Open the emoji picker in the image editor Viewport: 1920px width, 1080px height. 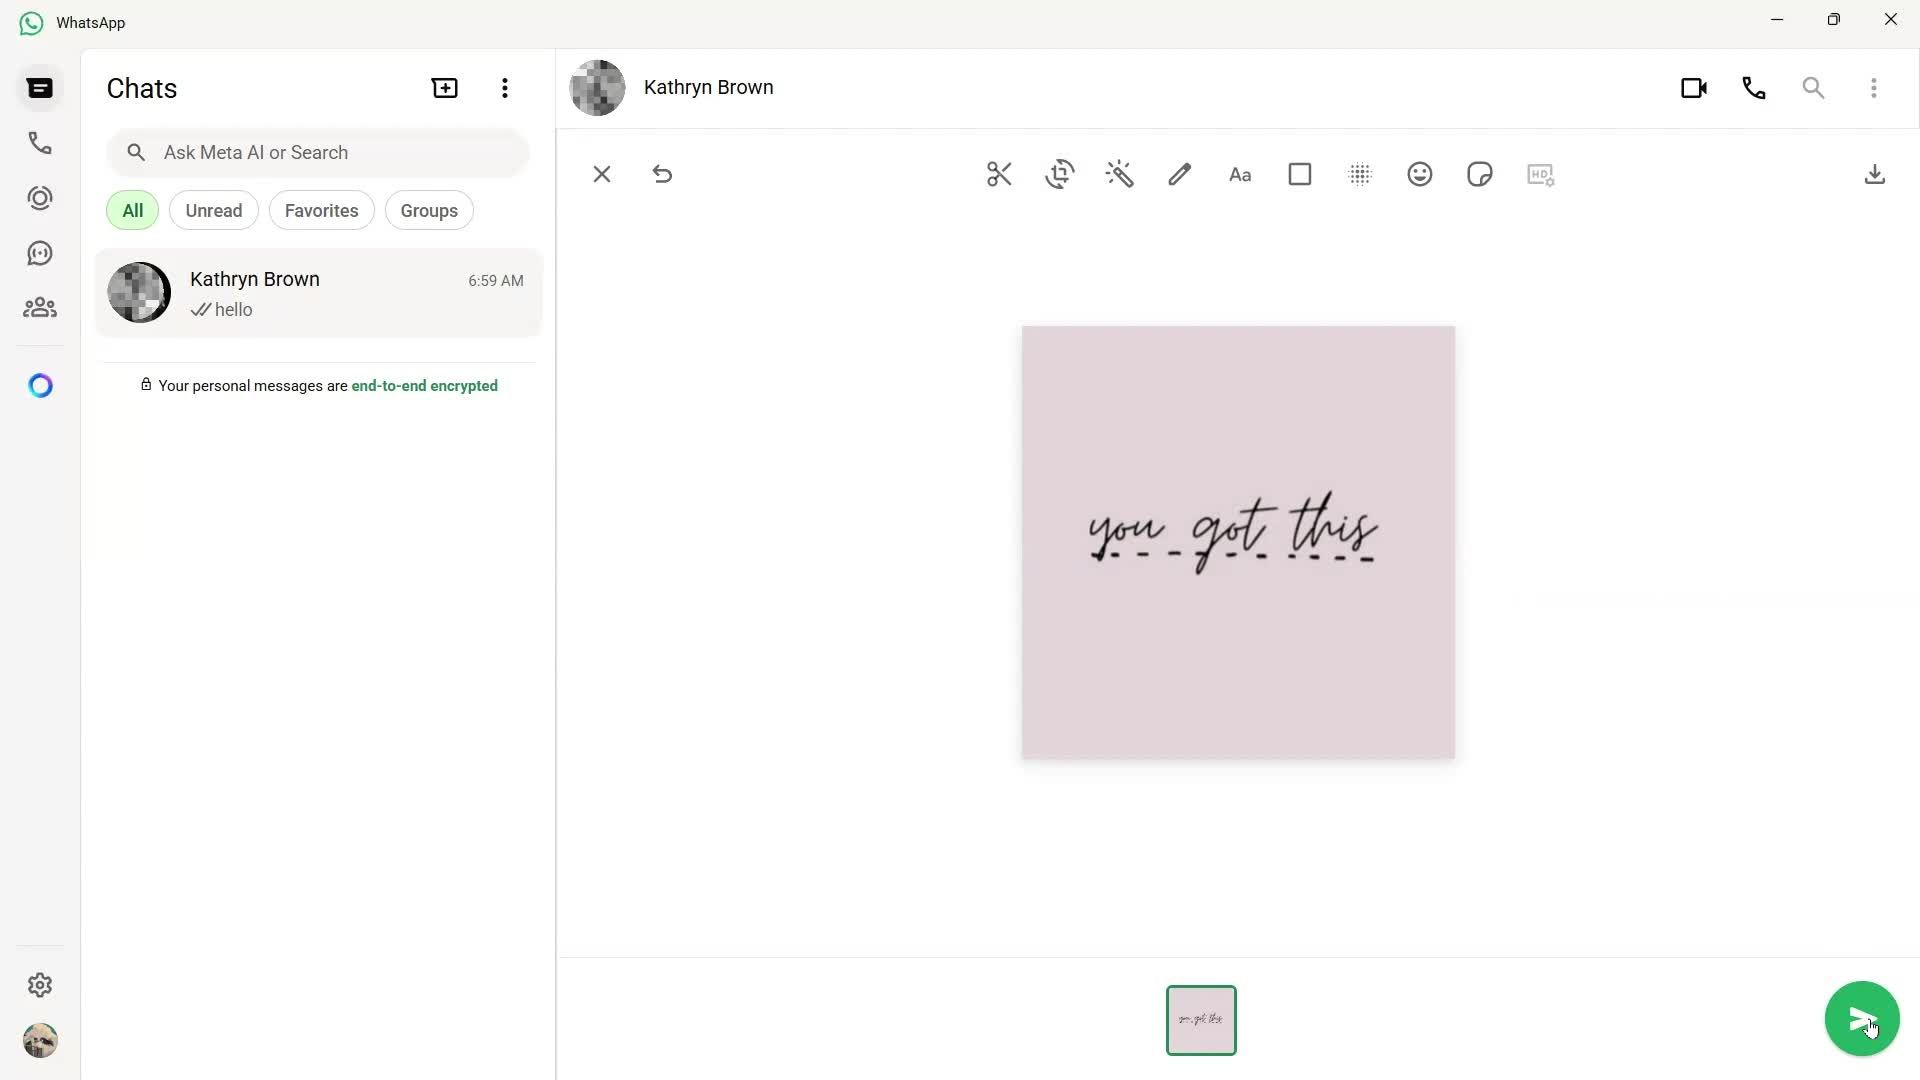pyautogui.click(x=1419, y=174)
